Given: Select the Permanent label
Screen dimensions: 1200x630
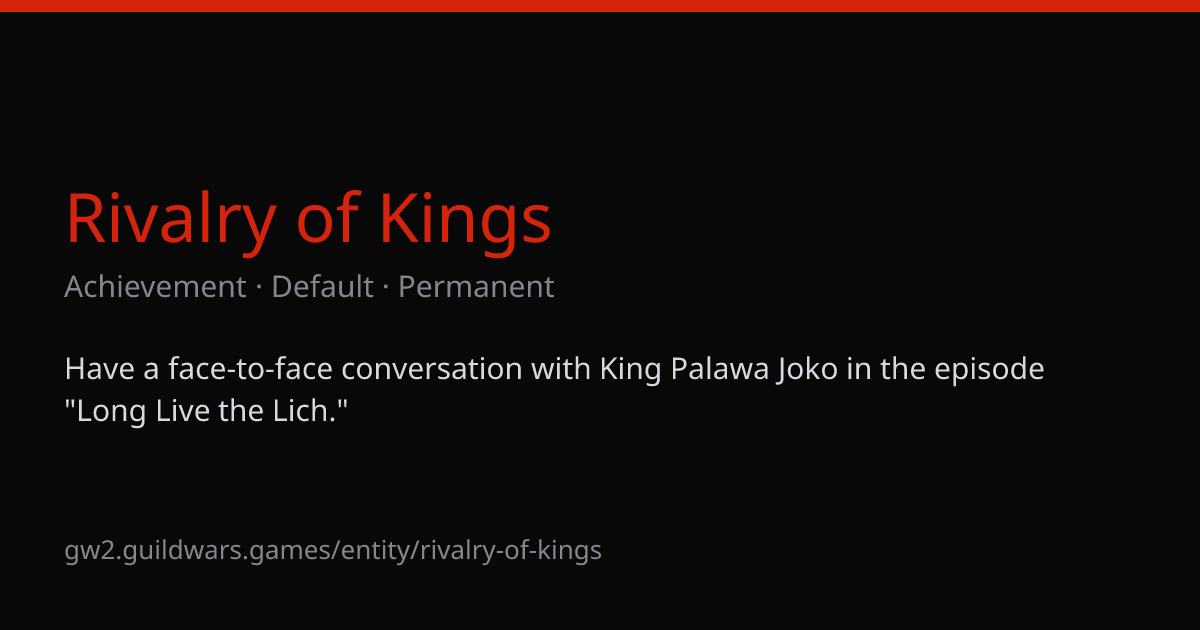Looking at the screenshot, I should [x=476, y=287].
